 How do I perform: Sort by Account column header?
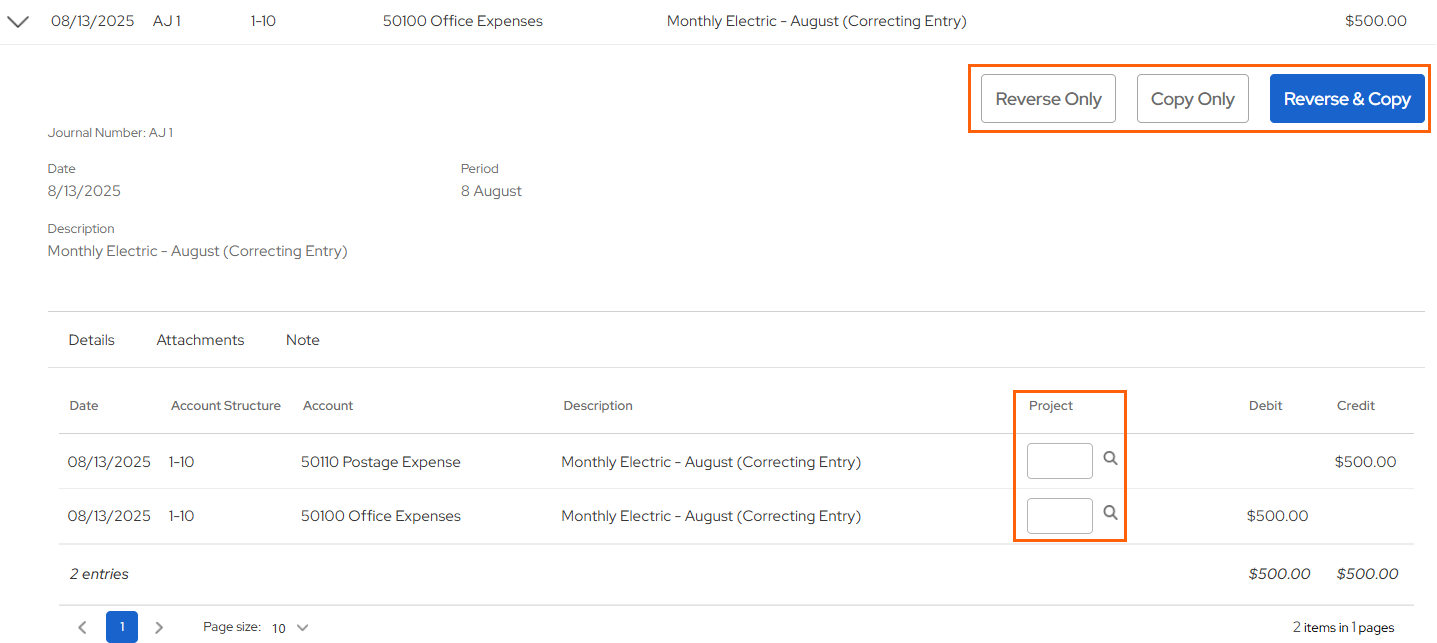tap(328, 406)
